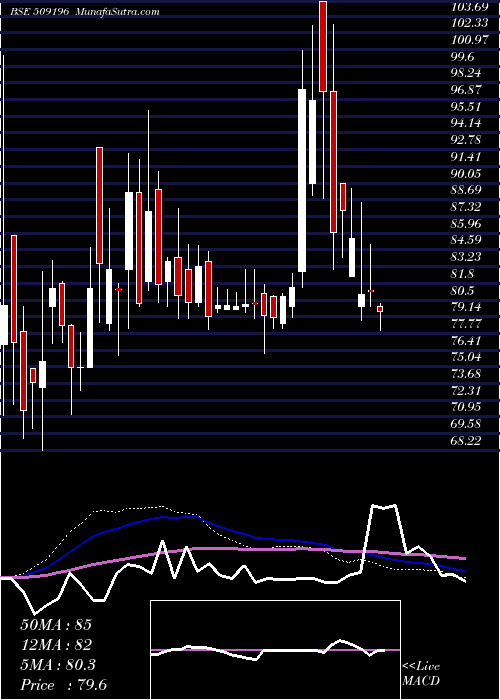Screen dimensions: 500x700
Task: Click the 72.31 price axis label
Action: 466,390
